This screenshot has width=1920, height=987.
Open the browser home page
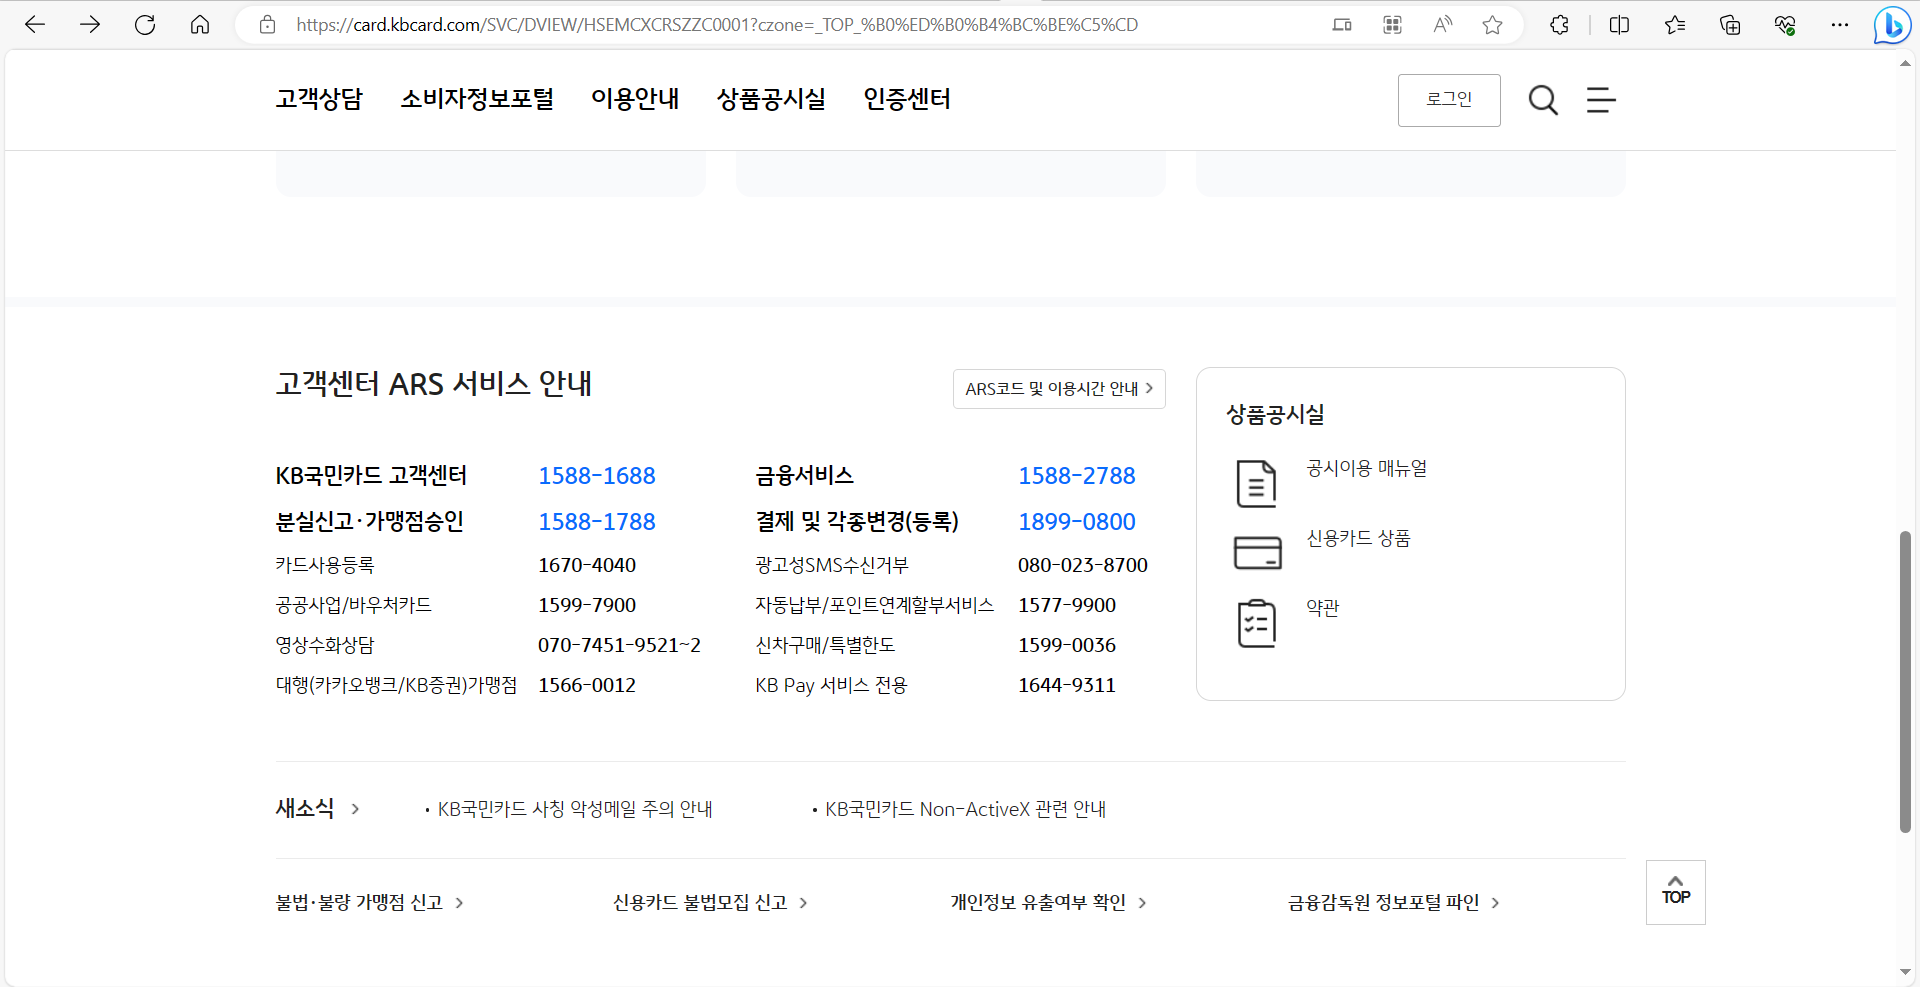click(200, 25)
